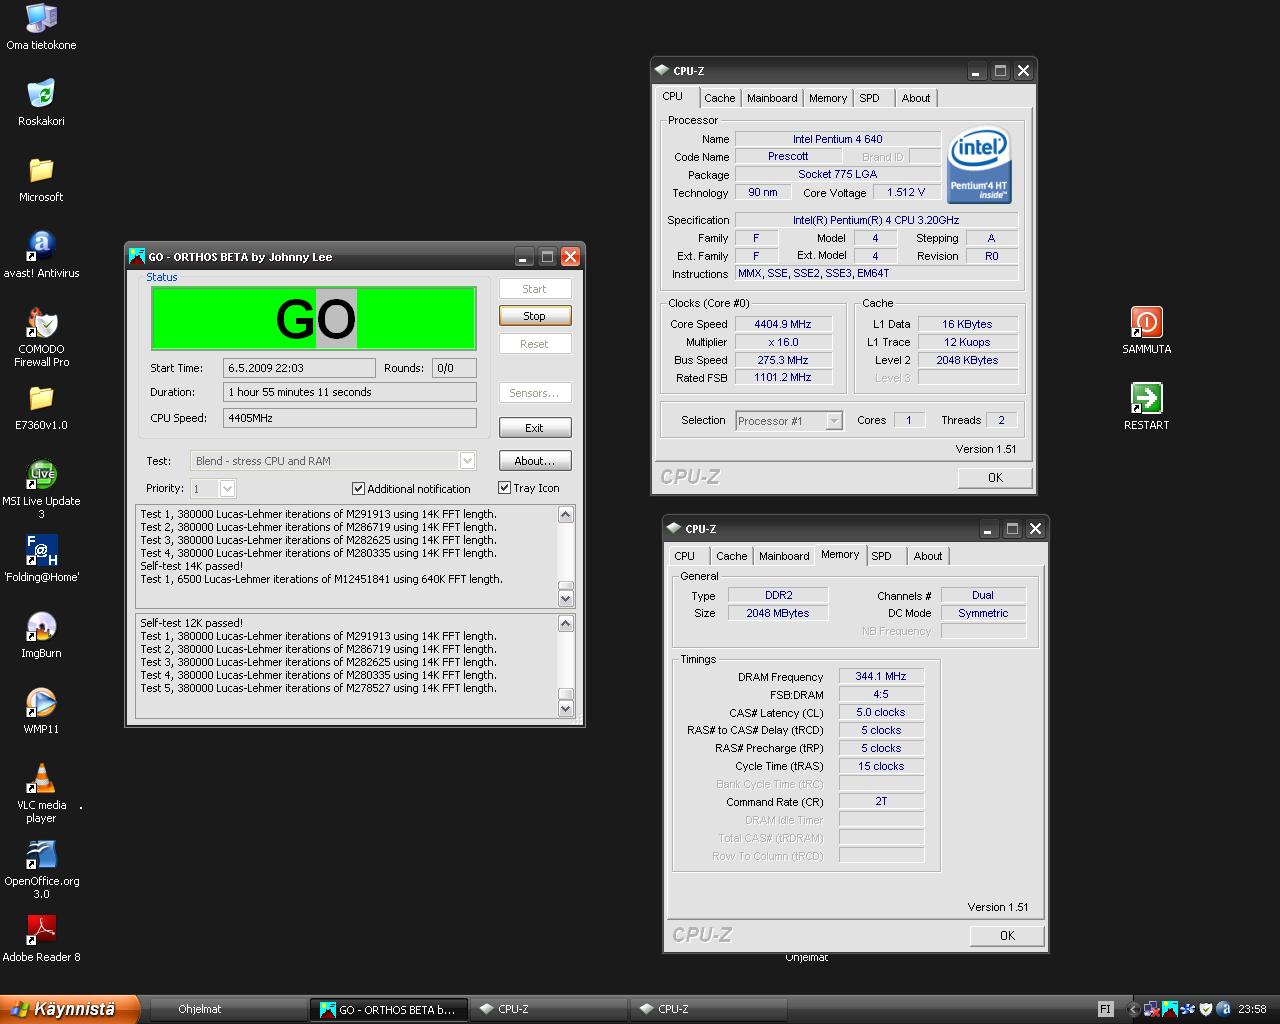Click the Rounds field showing 0/0

pos(454,368)
